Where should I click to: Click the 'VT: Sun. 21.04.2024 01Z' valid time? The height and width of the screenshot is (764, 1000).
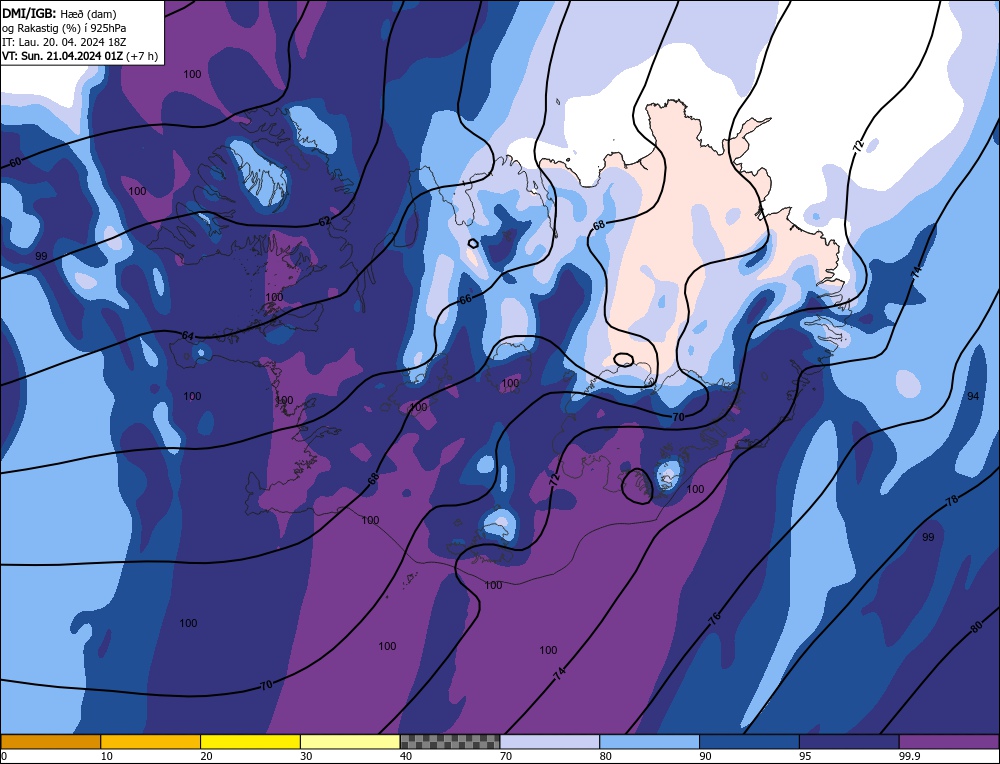(62, 56)
